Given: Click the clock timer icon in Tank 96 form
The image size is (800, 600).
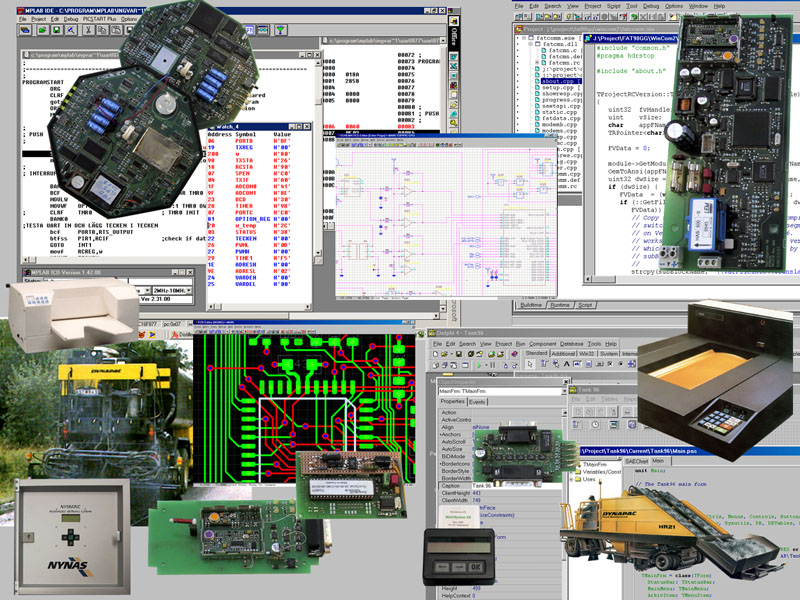Looking at the screenshot, I should pos(595,424).
